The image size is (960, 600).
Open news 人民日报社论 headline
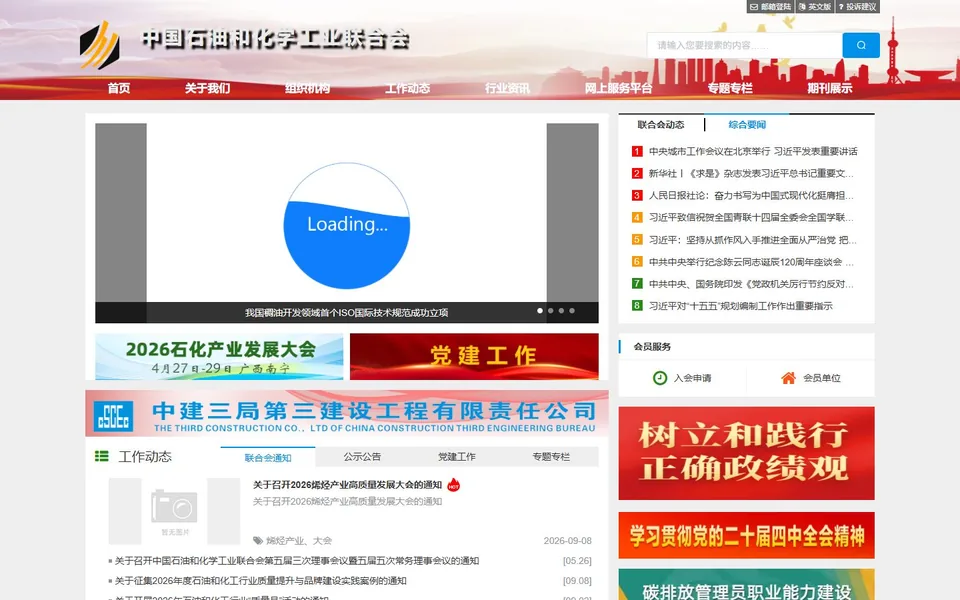751,195
